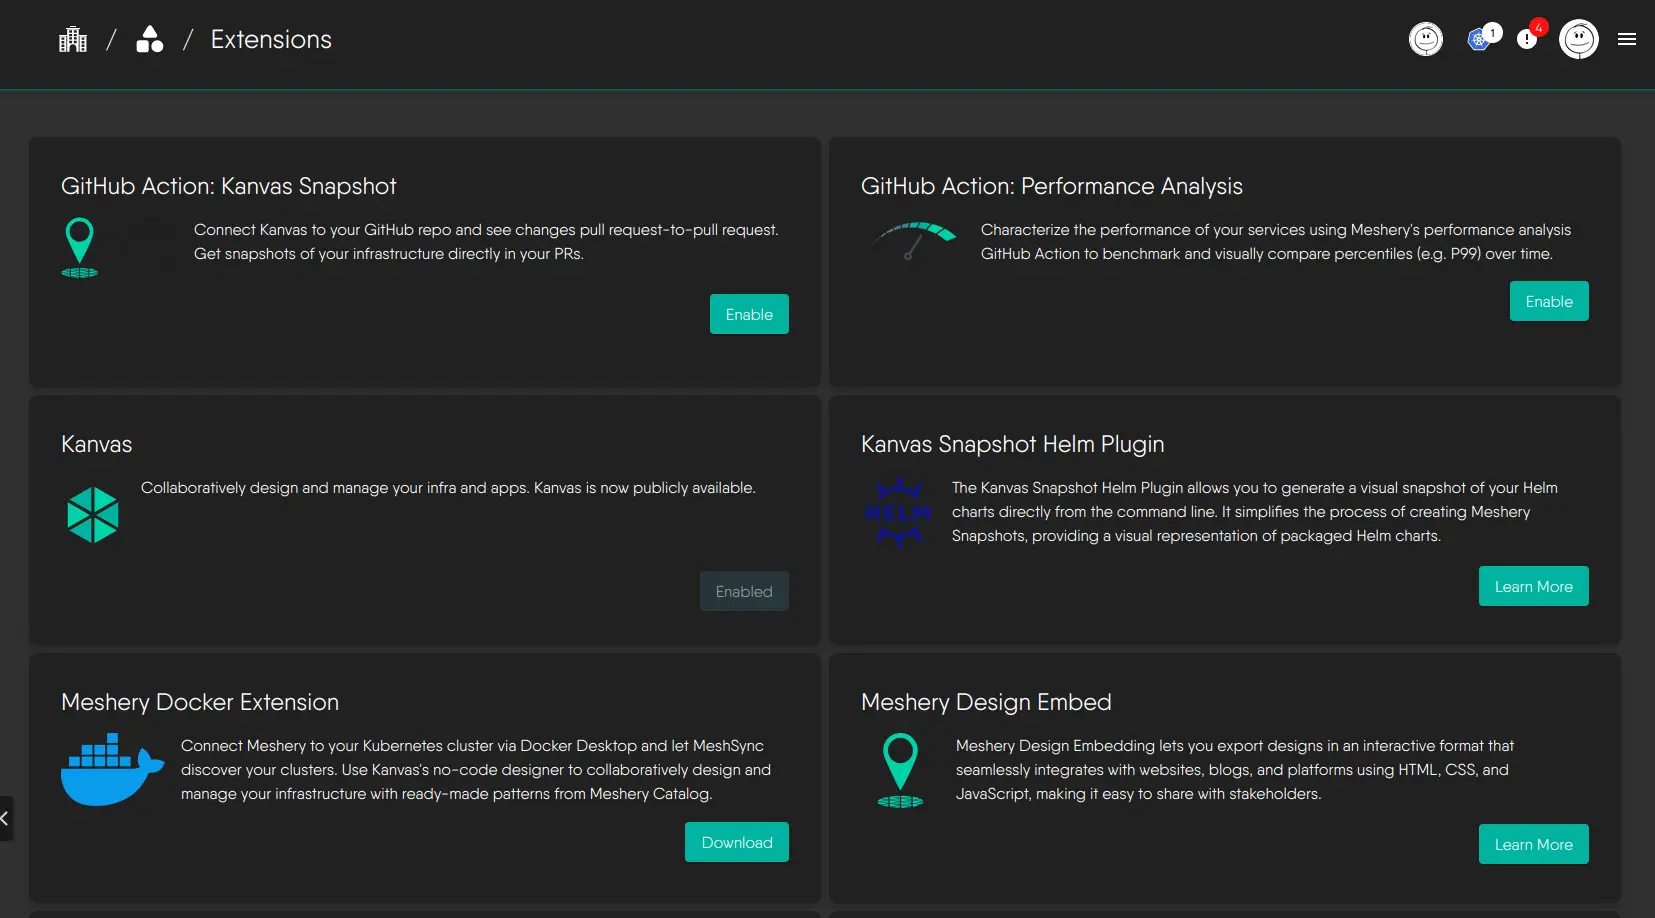Open notifications alert icon with red badge
The image size is (1655, 918).
pos(1527,40)
